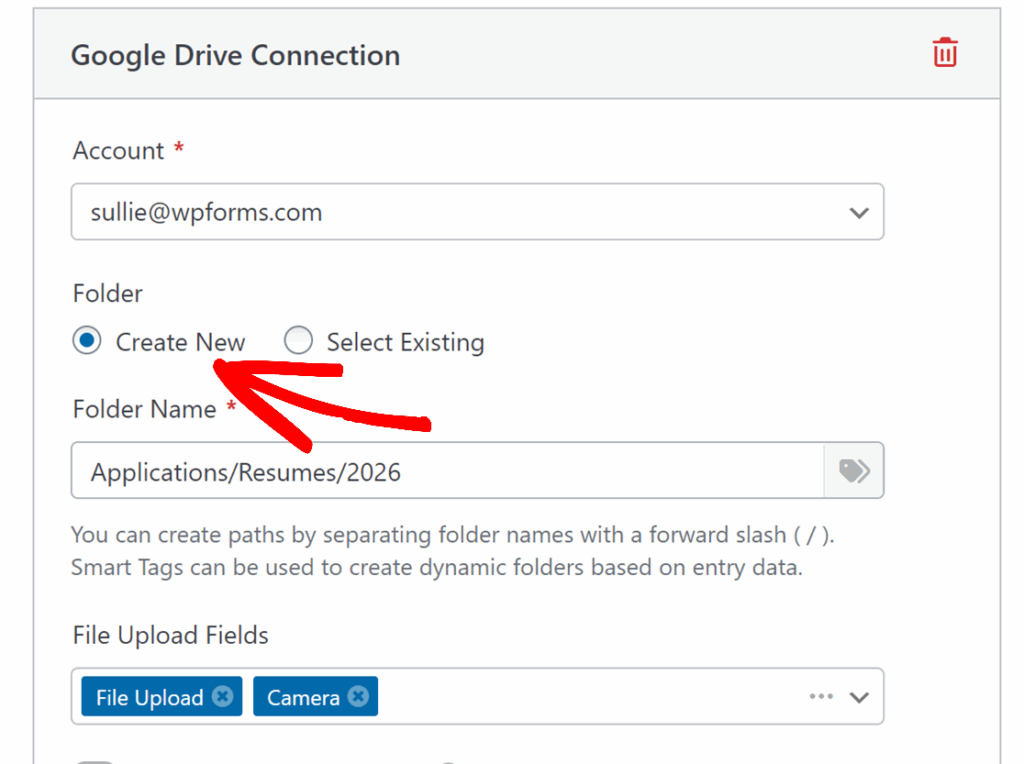Click the ellipsis in File Upload Fields
The width and height of the screenshot is (1024, 764).
(x=821, y=697)
